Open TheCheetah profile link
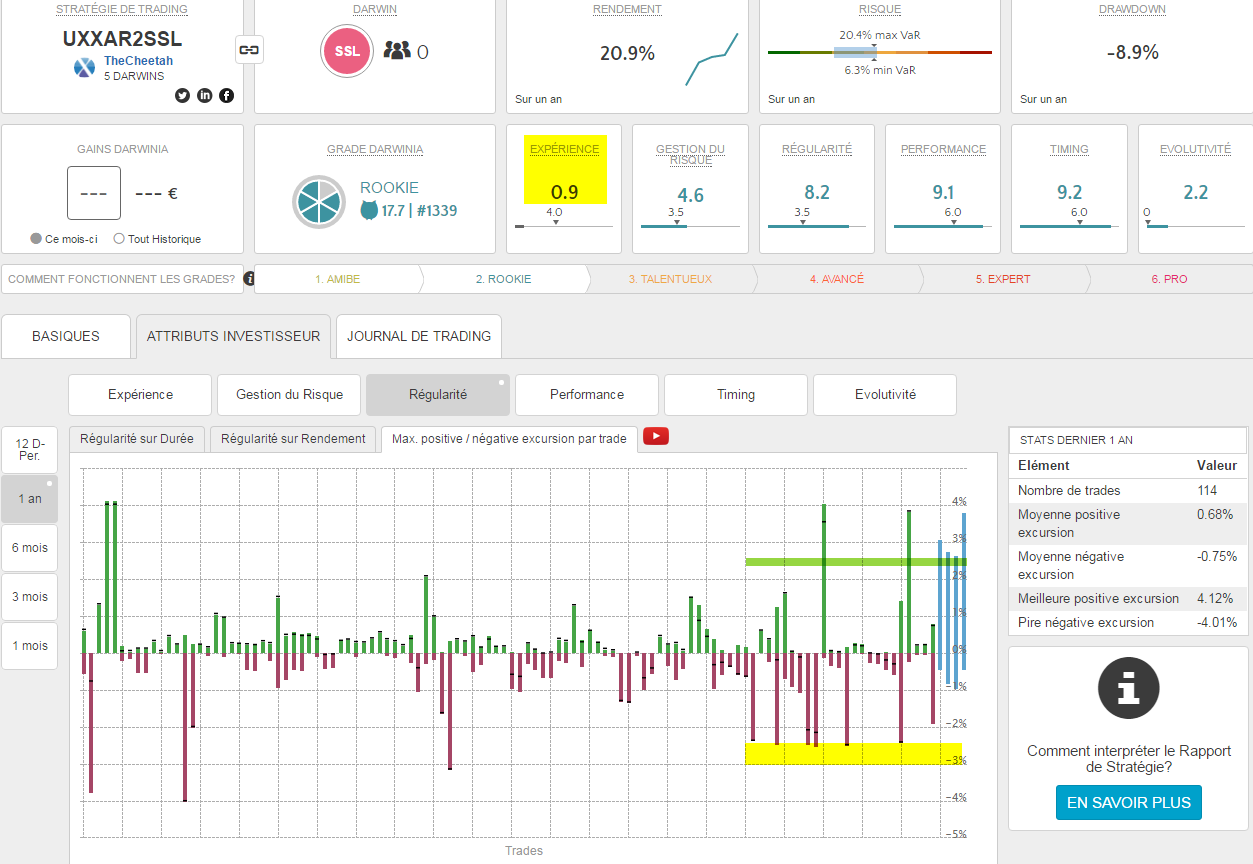 pyautogui.click(x=138, y=61)
